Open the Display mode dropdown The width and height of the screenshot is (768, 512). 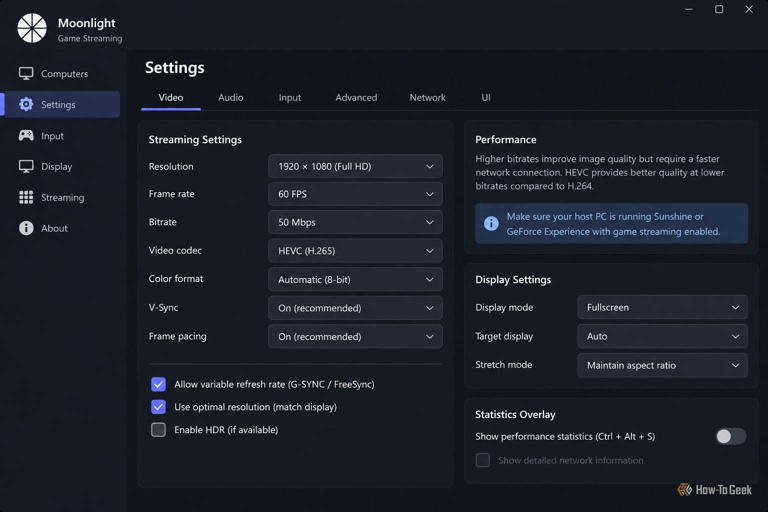(x=662, y=308)
